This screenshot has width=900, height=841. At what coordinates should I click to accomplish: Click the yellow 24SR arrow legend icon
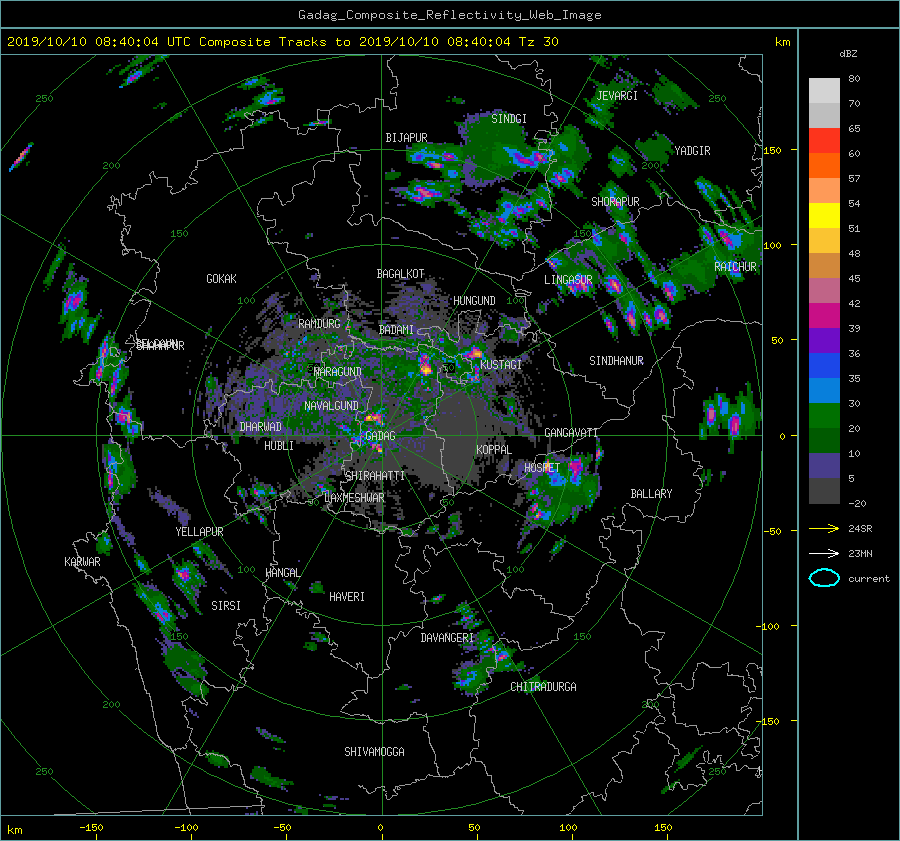[x=824, y=528]
